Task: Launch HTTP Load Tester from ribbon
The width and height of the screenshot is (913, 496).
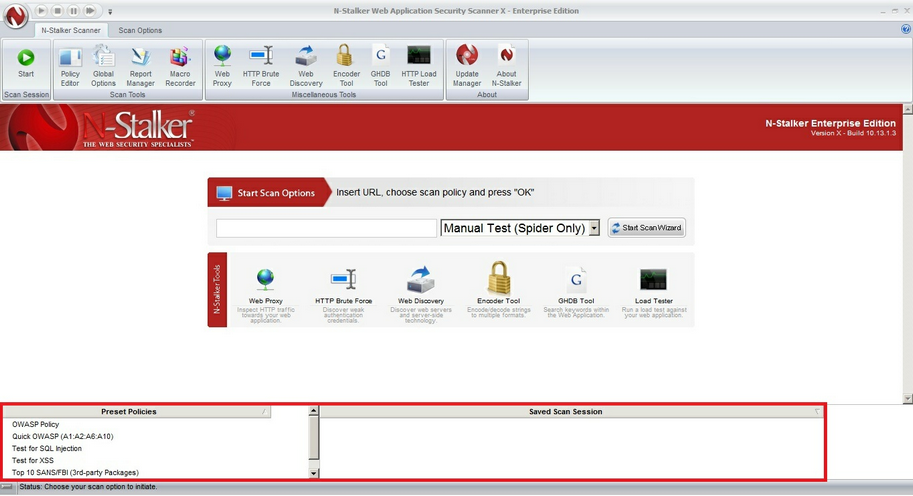Action: click(x=419, y=66)
